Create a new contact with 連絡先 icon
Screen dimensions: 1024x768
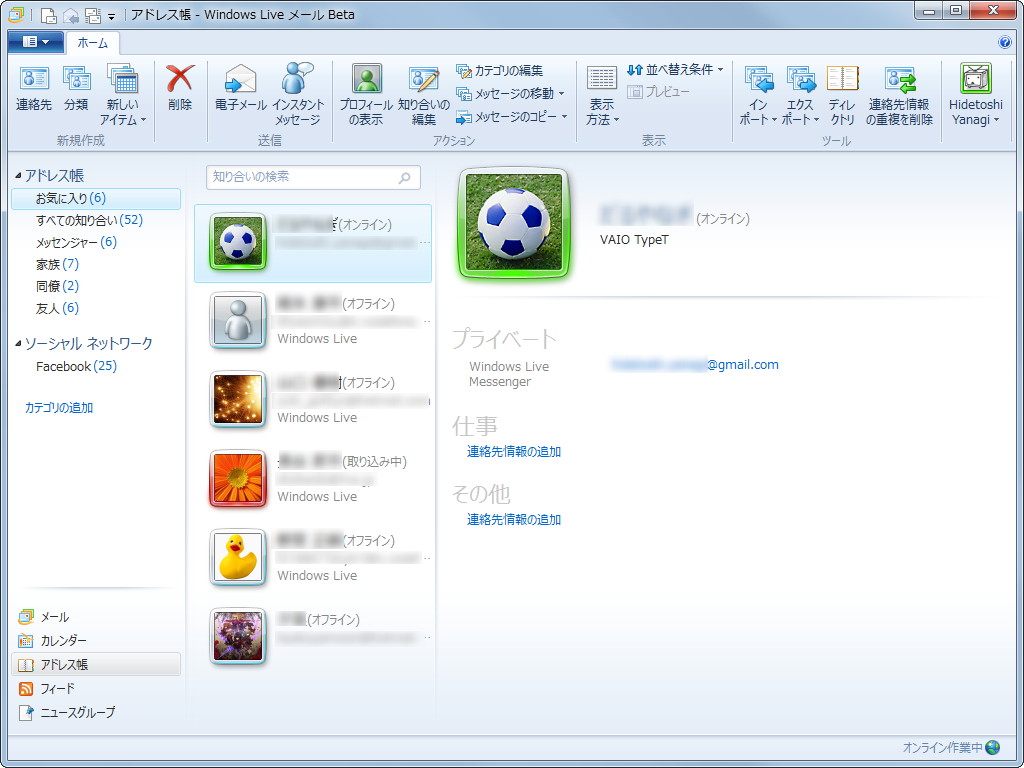[x=34, y=88]
